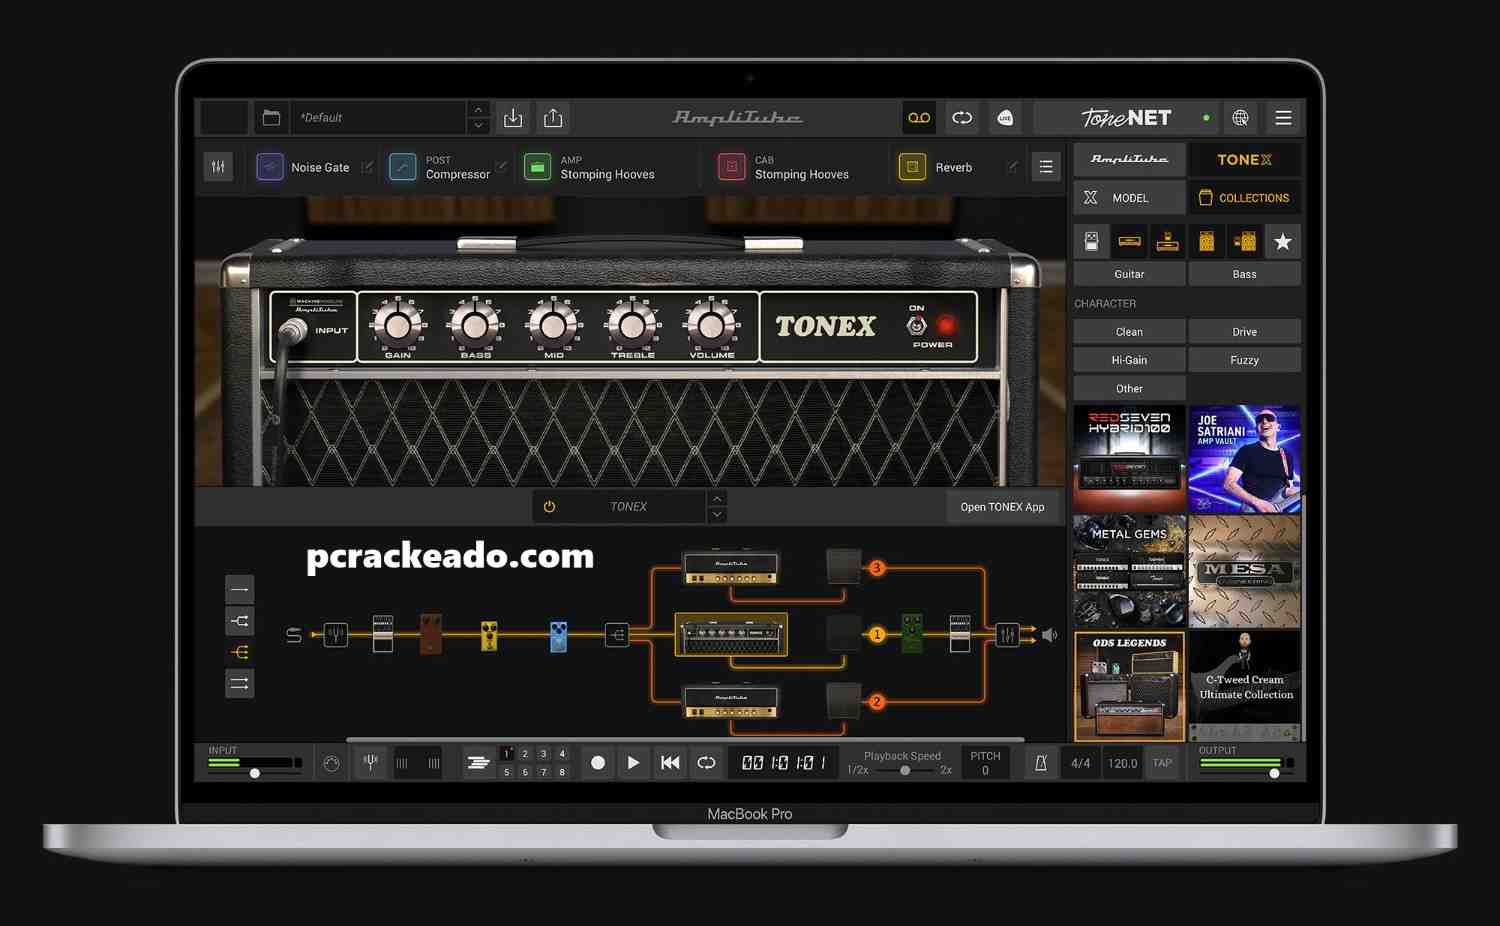Switch to the TONEX tab
The height and width of the screenshot is (926, 1500).
click(x=1244, y=160)
